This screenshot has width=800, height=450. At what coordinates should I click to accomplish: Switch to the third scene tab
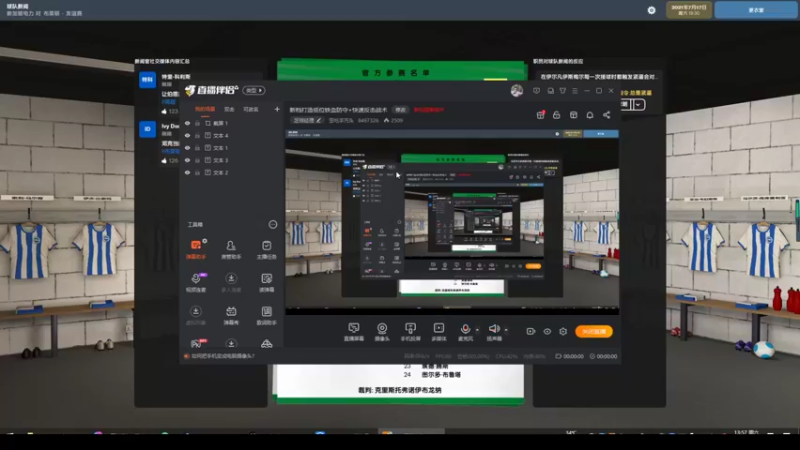(251, 109)
